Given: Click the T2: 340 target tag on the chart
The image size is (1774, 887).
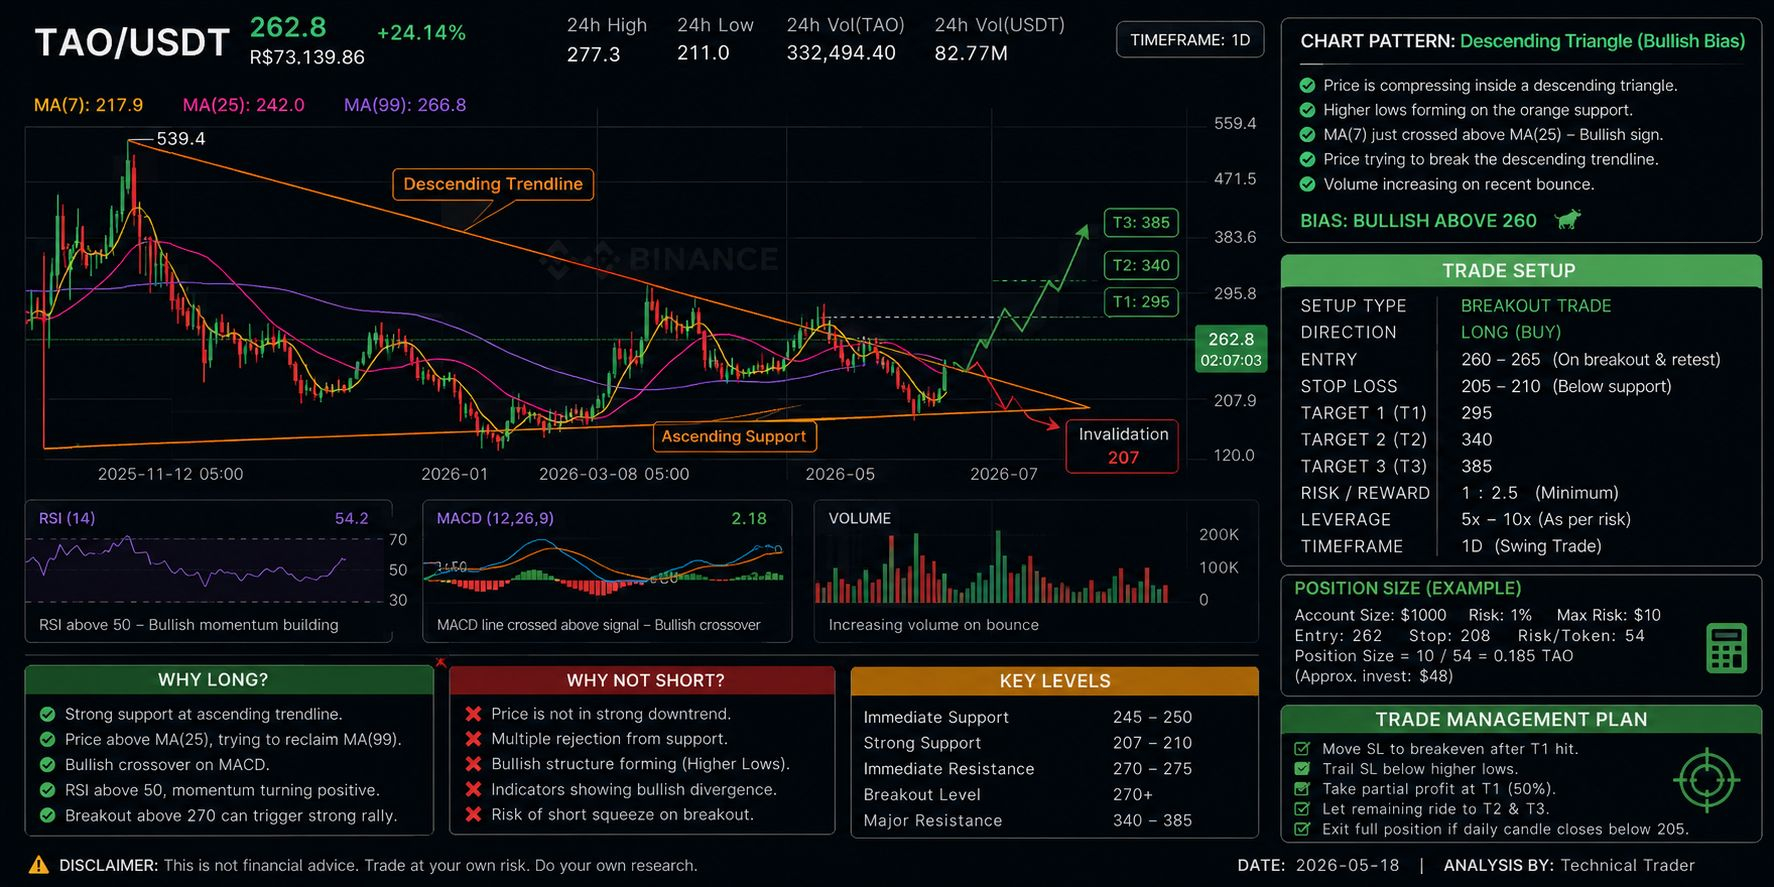Looking at the screenshot, I should [x=1141, y=265].
